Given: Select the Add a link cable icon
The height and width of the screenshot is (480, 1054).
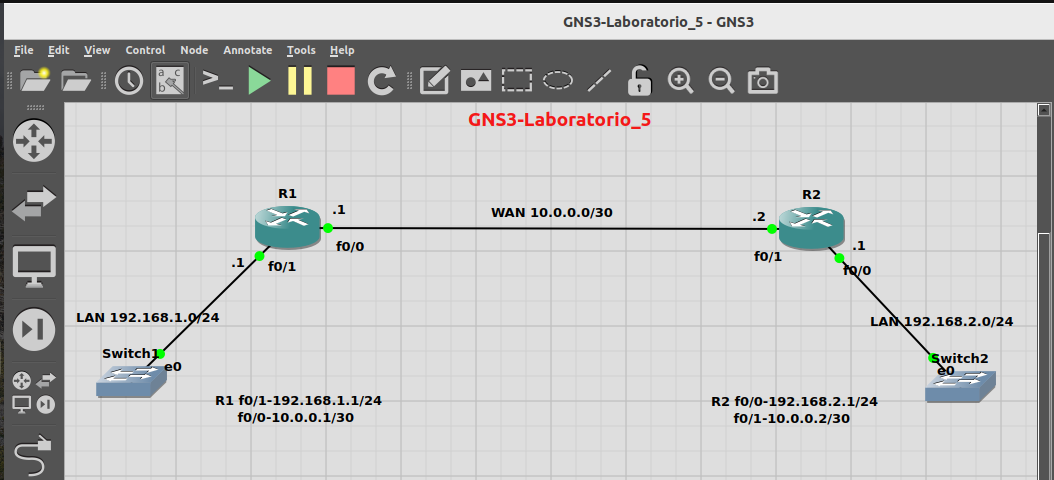Looking at the screenshot, I should [x=34, y=456].
